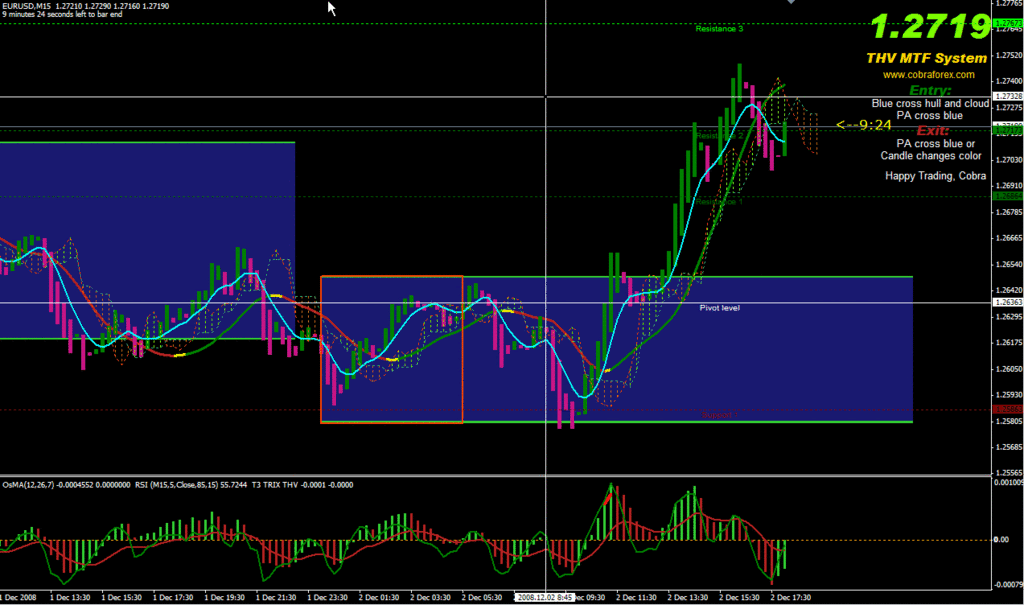The width and height of the screenshot is (1024, 605).
Task: Click the '2 Dec 17:30' time axis label
Action: (x=791, y=597)
